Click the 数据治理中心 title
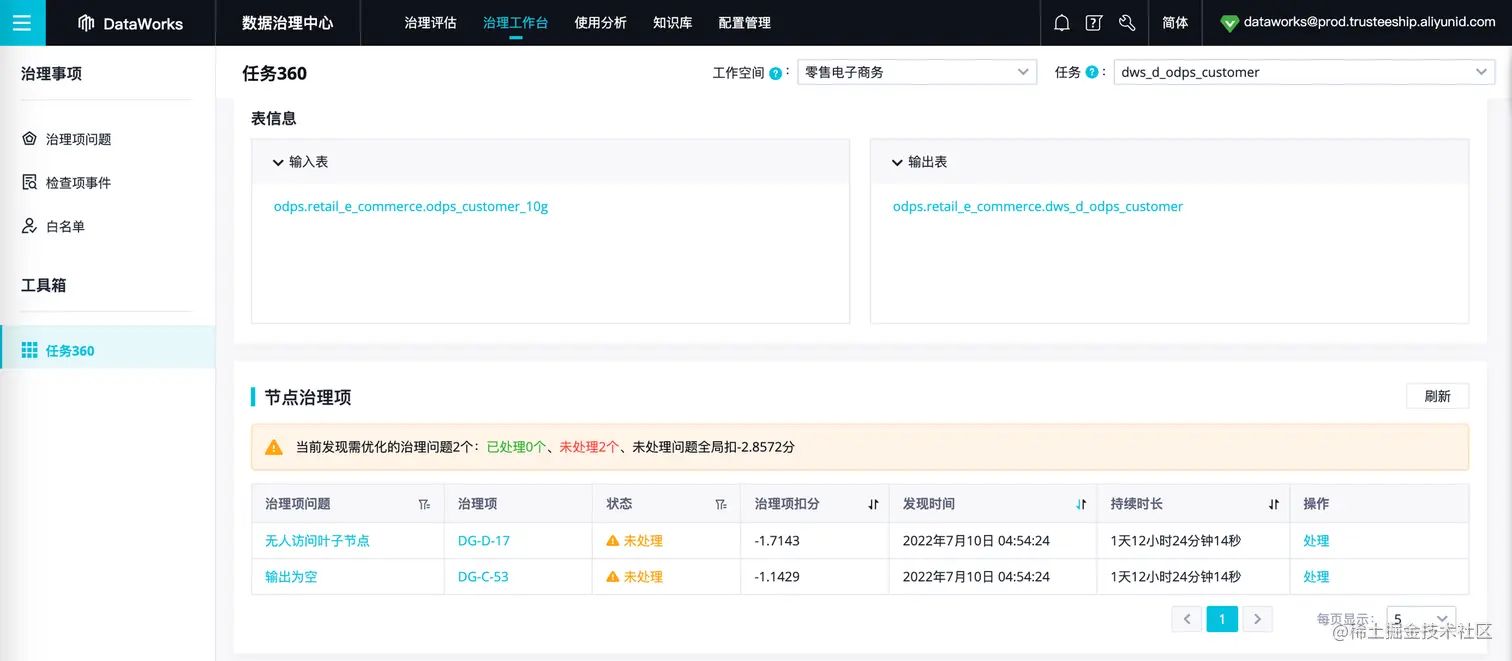1512x661 pixels. [288, 22]
